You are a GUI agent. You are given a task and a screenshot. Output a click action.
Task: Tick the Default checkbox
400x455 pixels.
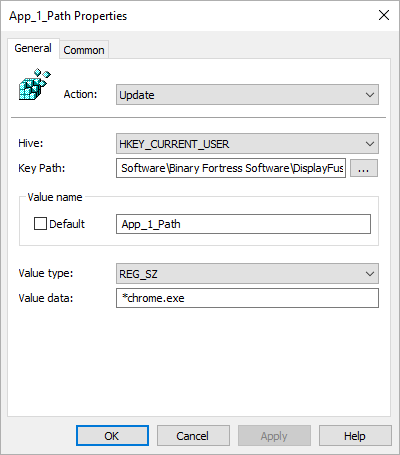tap(40, 224)
